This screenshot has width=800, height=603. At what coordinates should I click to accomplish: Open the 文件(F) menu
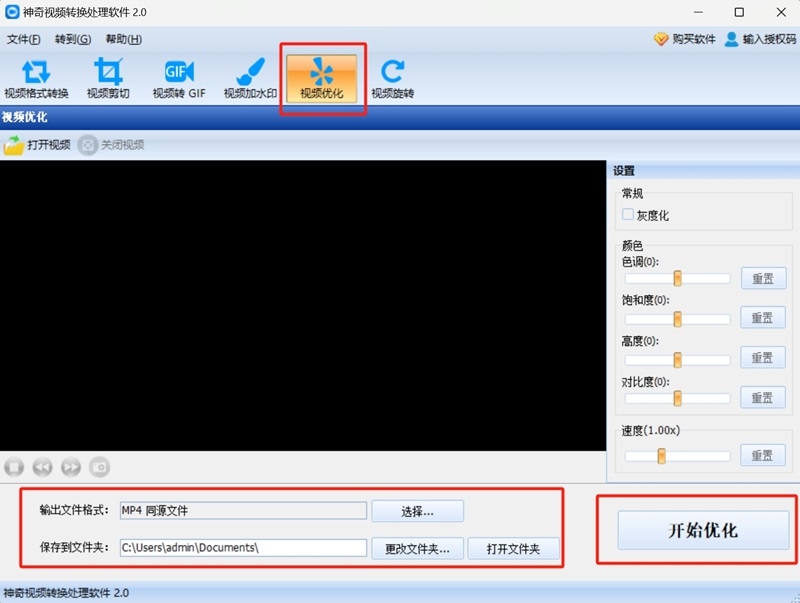click(x=24, y=39)
